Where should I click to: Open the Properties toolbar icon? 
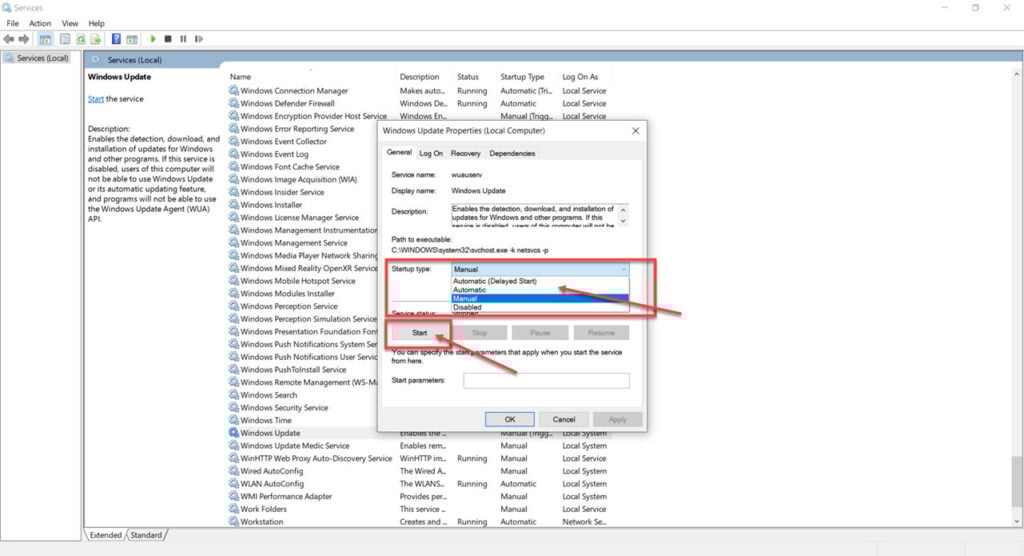coord(65,39)
